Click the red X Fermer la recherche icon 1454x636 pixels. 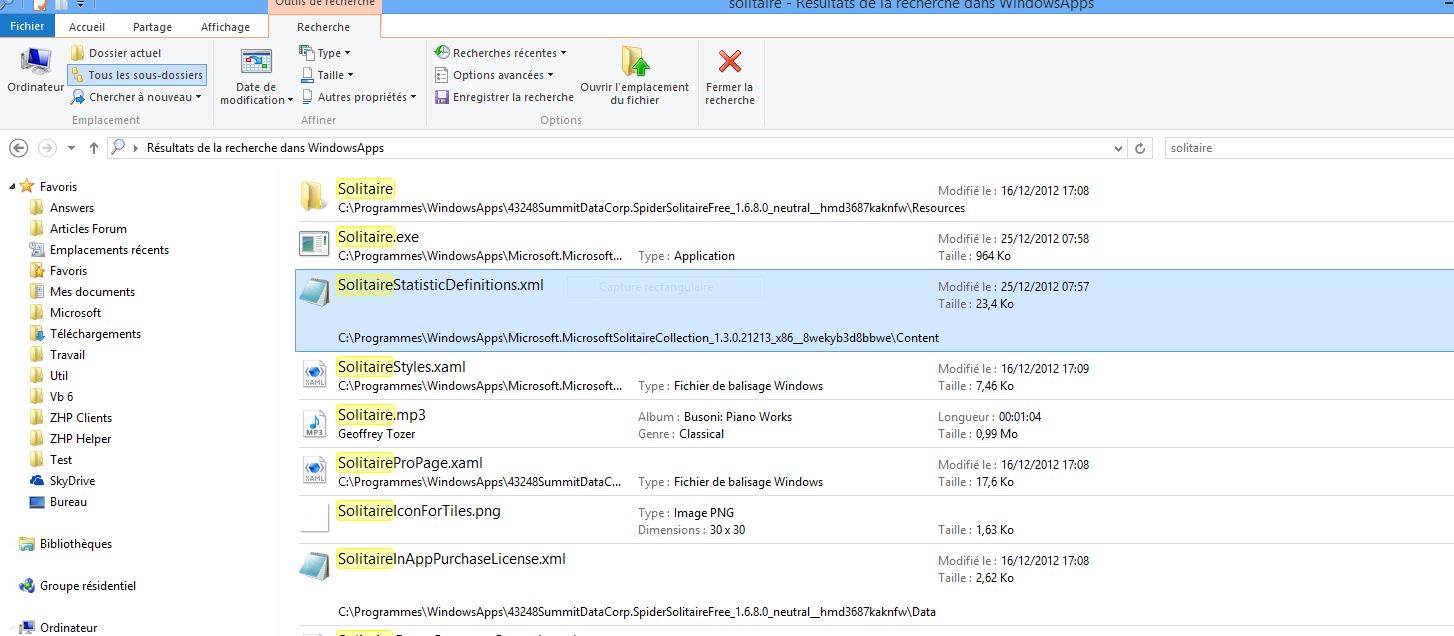pos(730,62)
